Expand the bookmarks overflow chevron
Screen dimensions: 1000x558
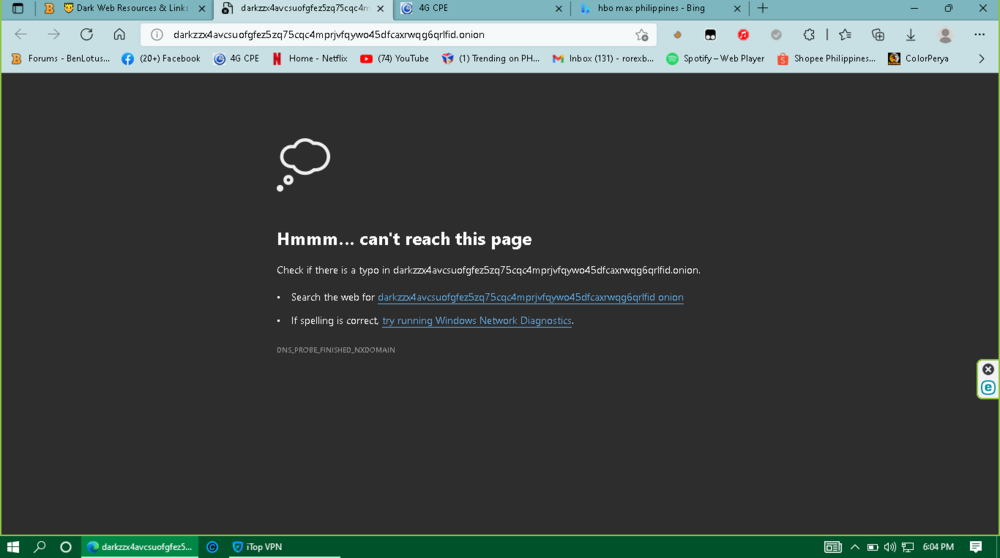click(982, 59)
